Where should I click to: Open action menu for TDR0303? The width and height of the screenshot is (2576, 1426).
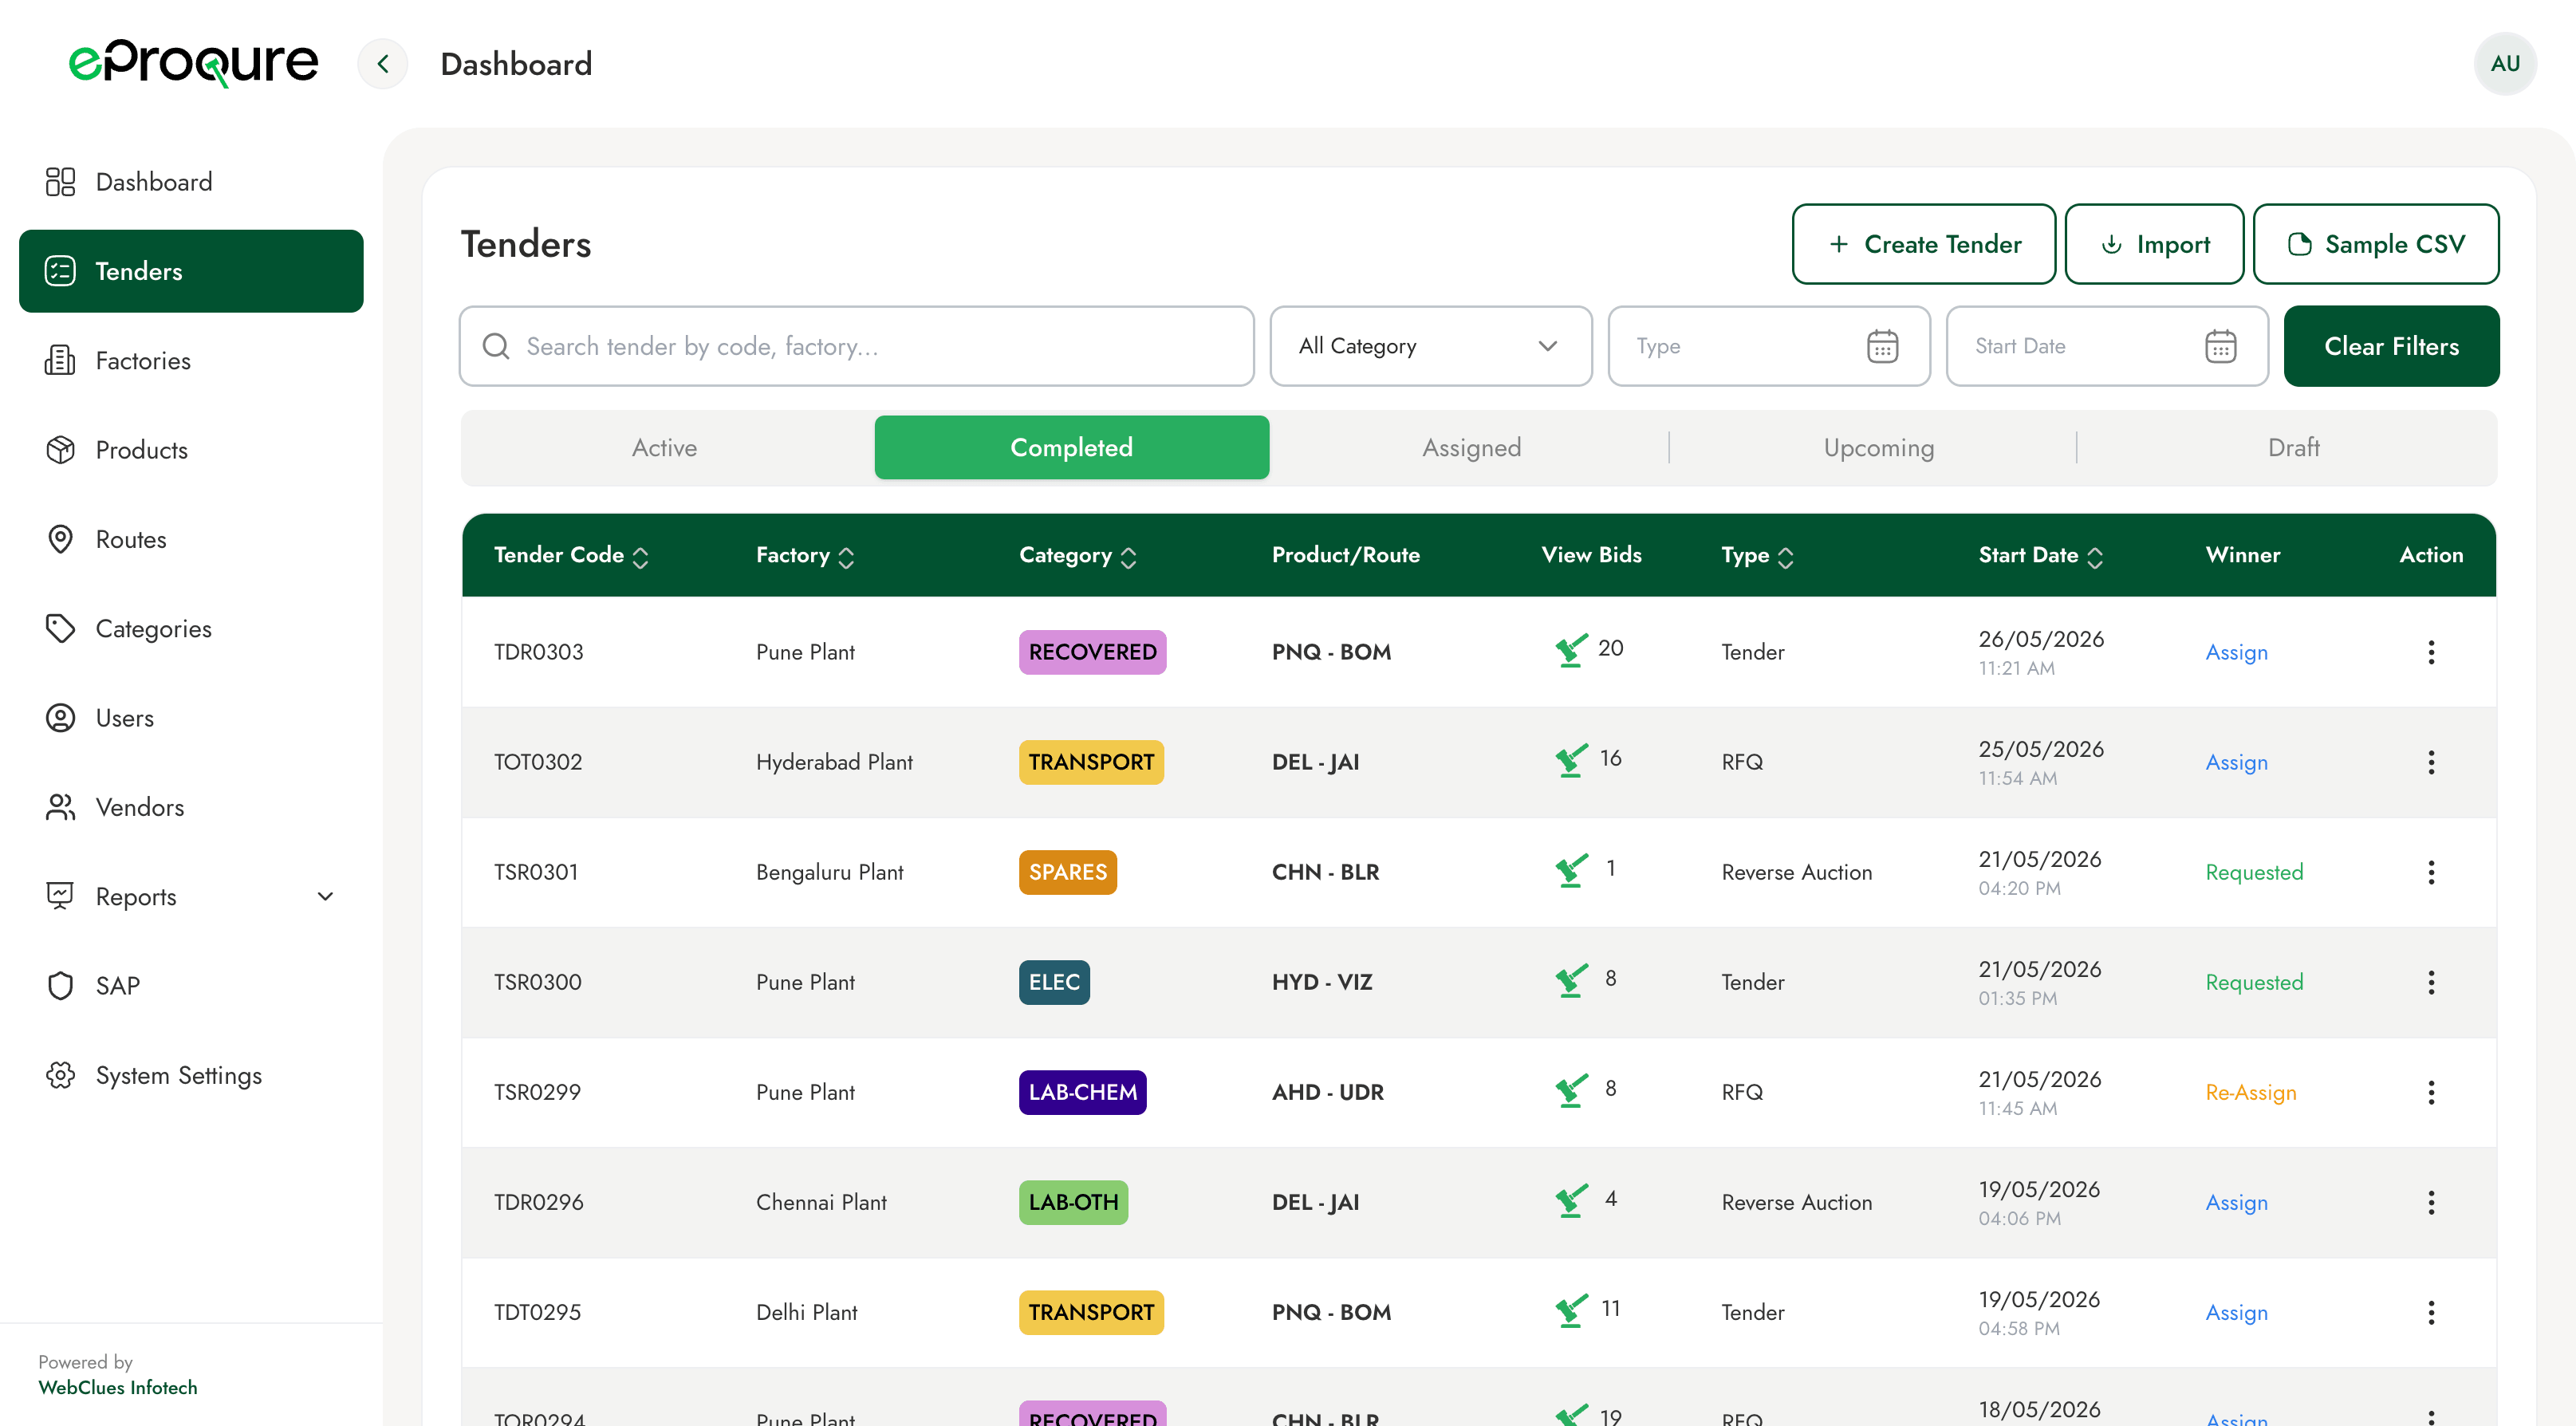point(2430,652)
